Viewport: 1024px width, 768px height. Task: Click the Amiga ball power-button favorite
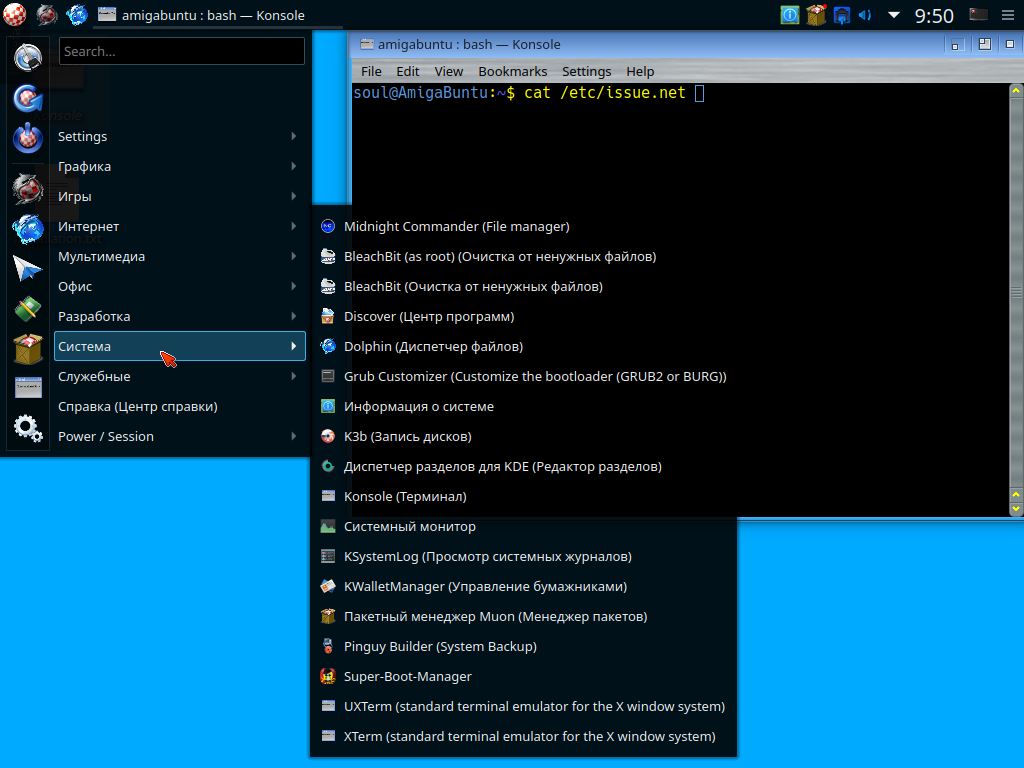[27, 138]
